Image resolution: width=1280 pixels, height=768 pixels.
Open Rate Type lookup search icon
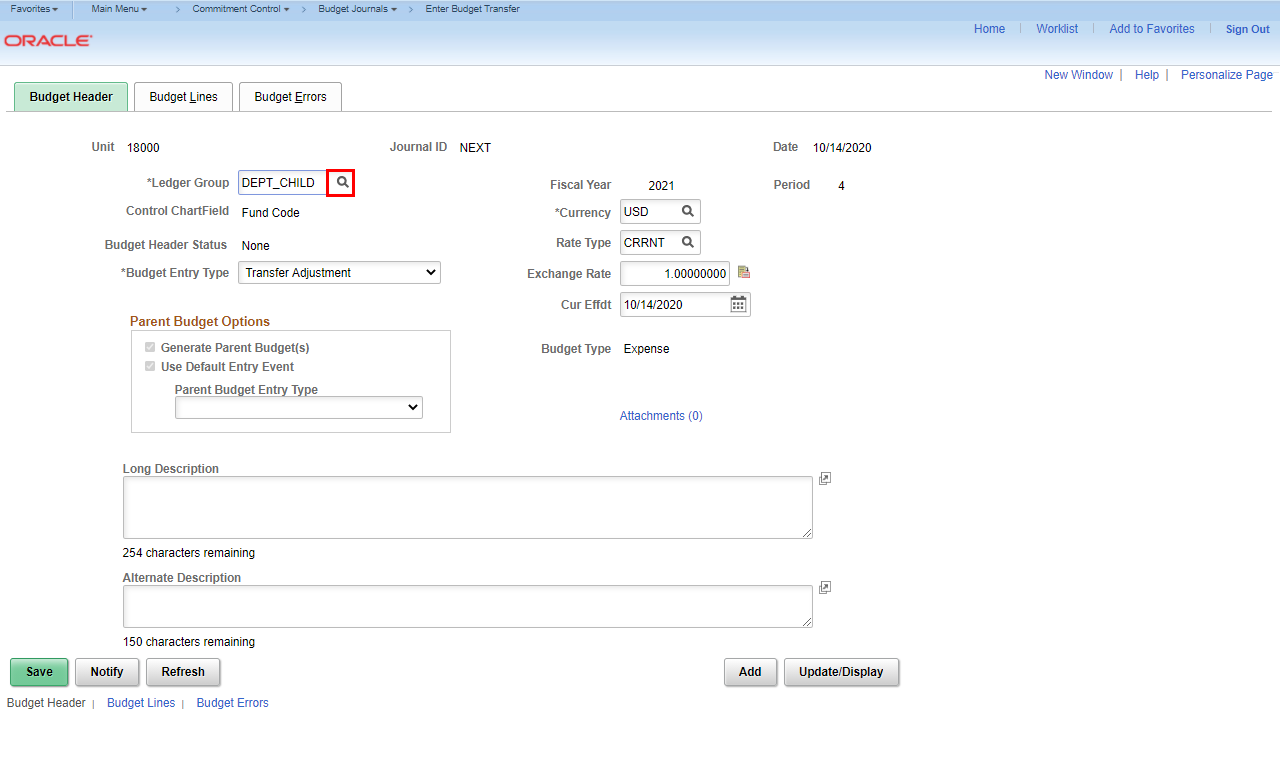[687, 243]
